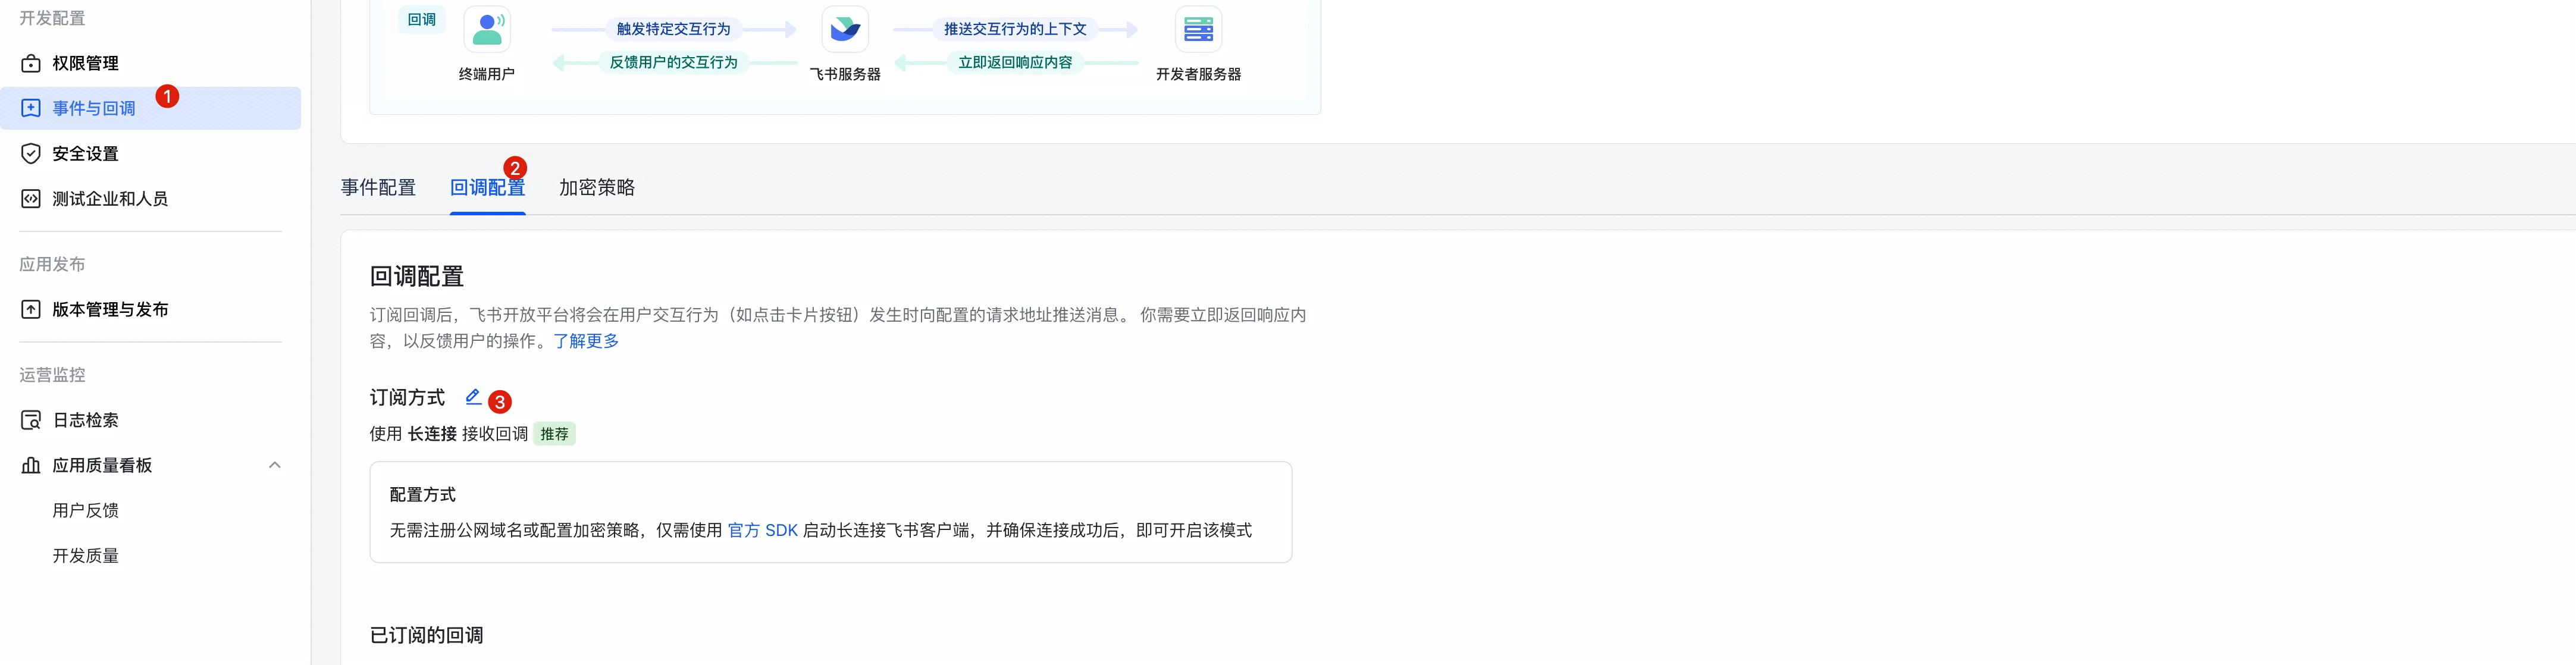Open 安全设置 page
2576x665 pixels.
(x=150, y=153)
